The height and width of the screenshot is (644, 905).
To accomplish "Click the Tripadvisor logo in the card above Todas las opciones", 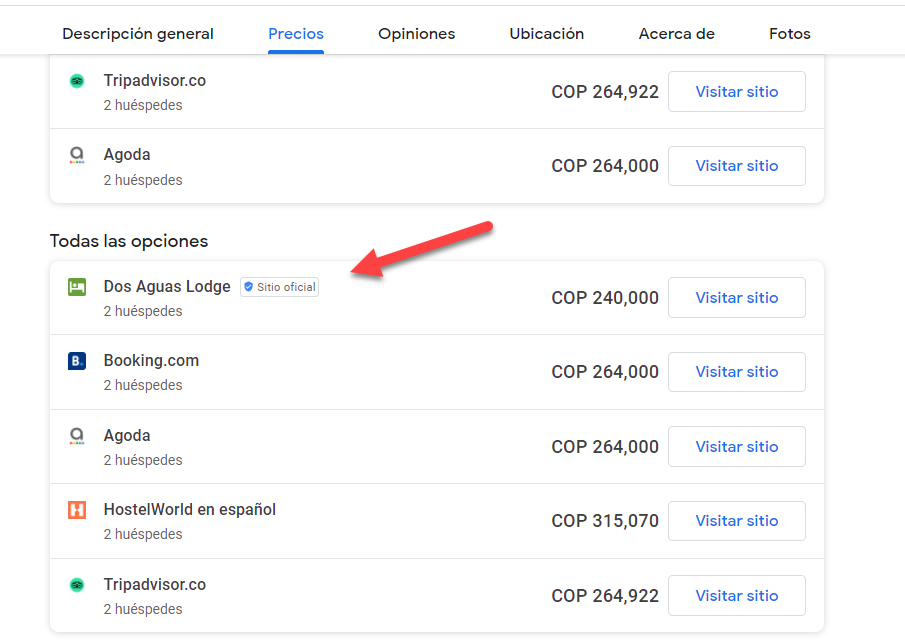I will coord(77,81).
